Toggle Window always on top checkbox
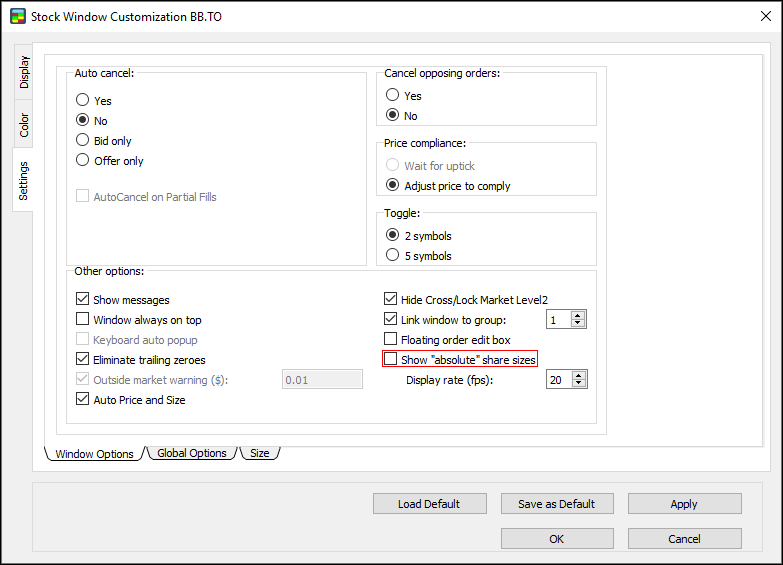 [x=83, y=320]
